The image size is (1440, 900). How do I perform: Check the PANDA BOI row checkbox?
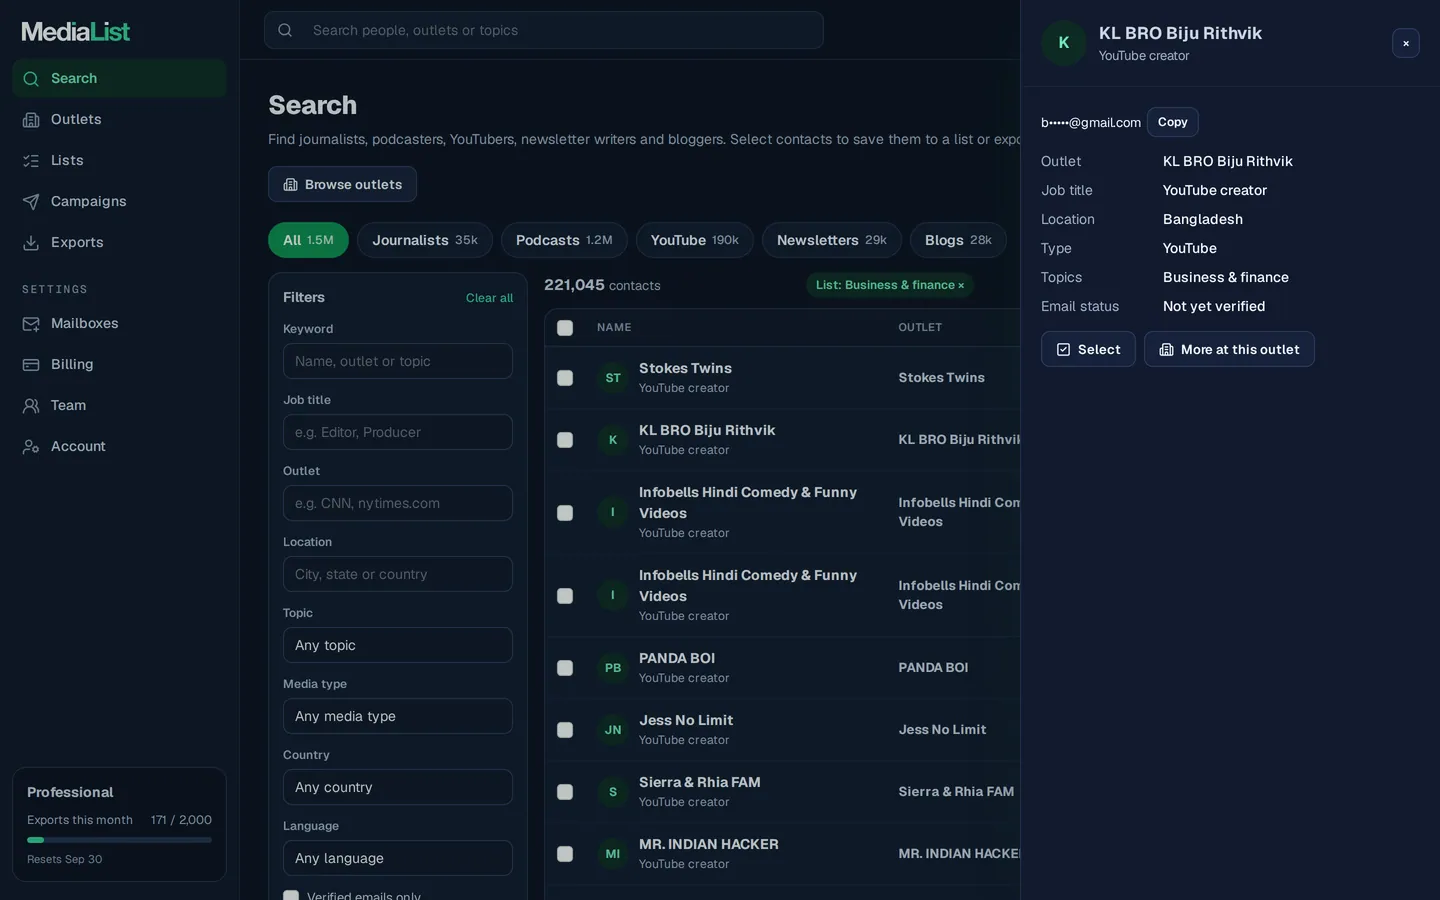565,668
